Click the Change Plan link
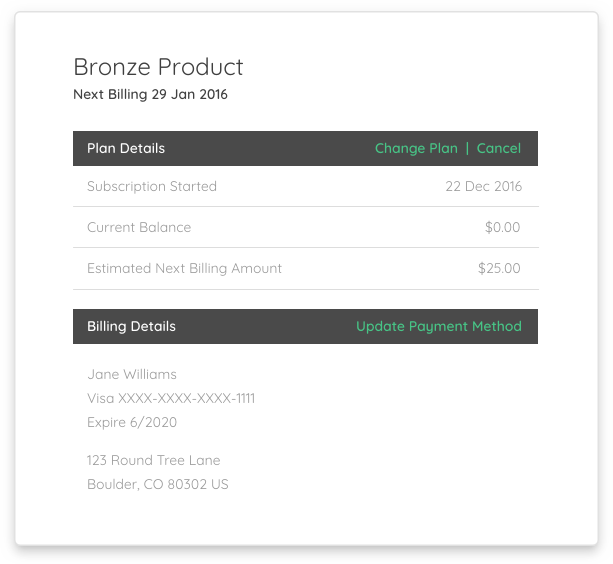This screenshot has width=613, height=564. click(416, 149)
